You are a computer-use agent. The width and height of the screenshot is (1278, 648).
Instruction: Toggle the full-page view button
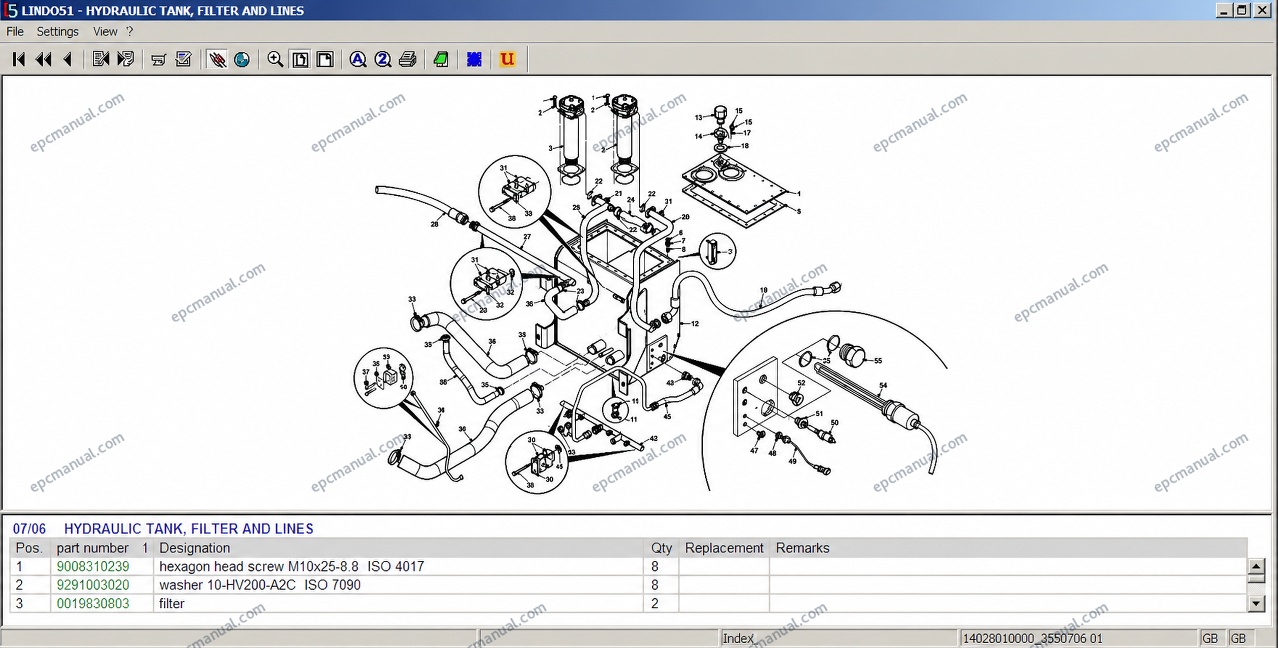point(300,59)
